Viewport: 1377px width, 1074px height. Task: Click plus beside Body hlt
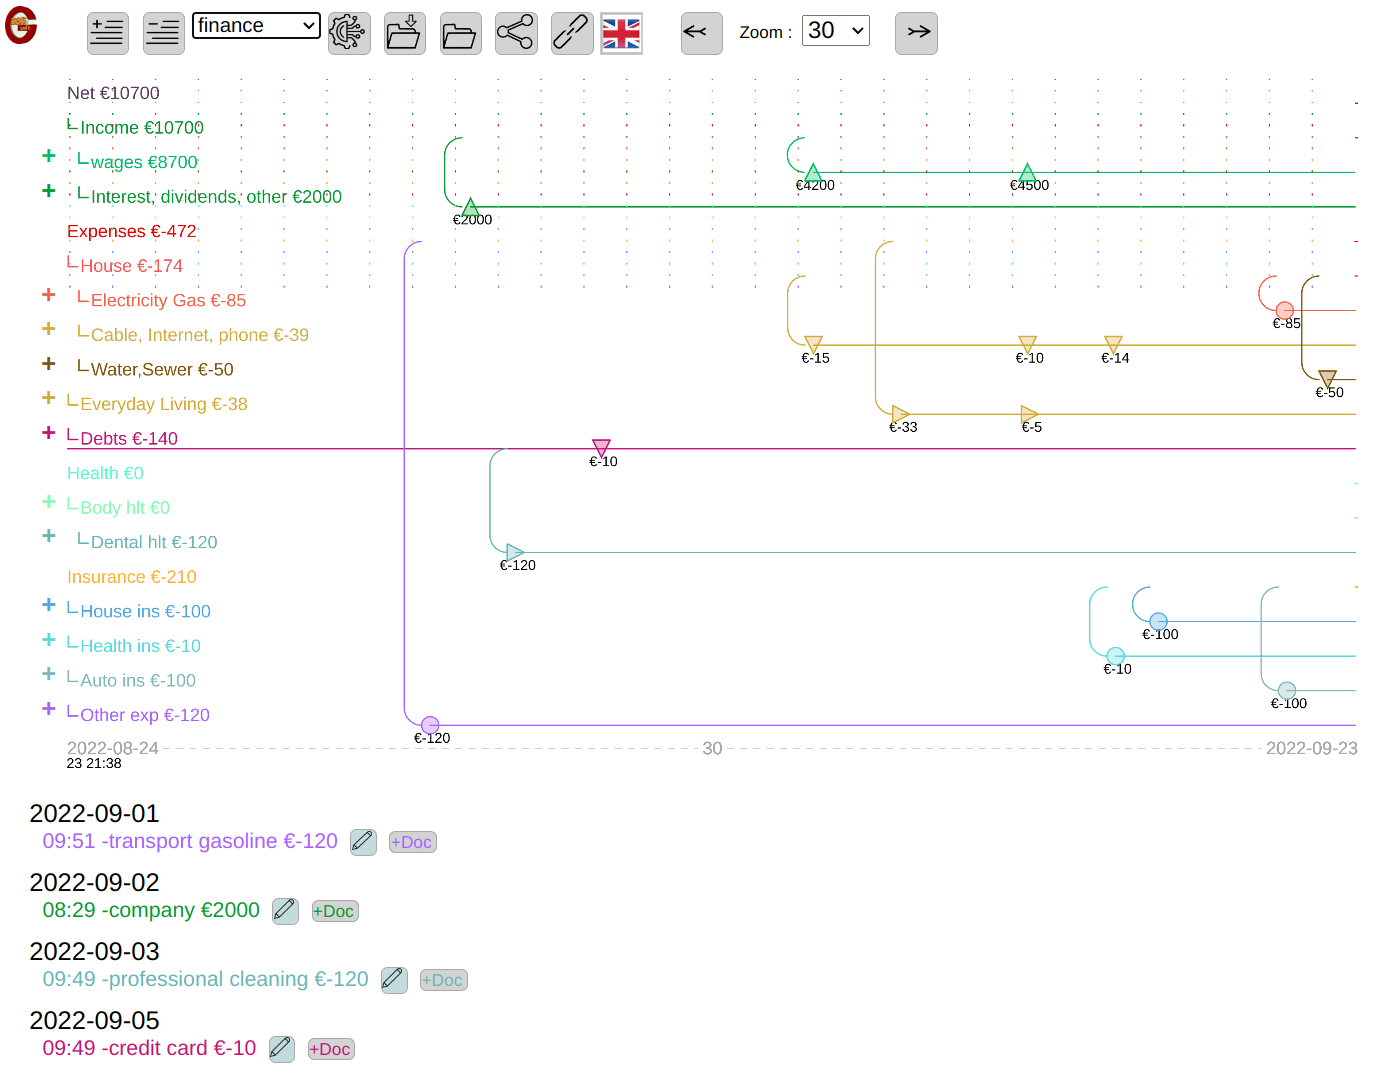point(48,501)
